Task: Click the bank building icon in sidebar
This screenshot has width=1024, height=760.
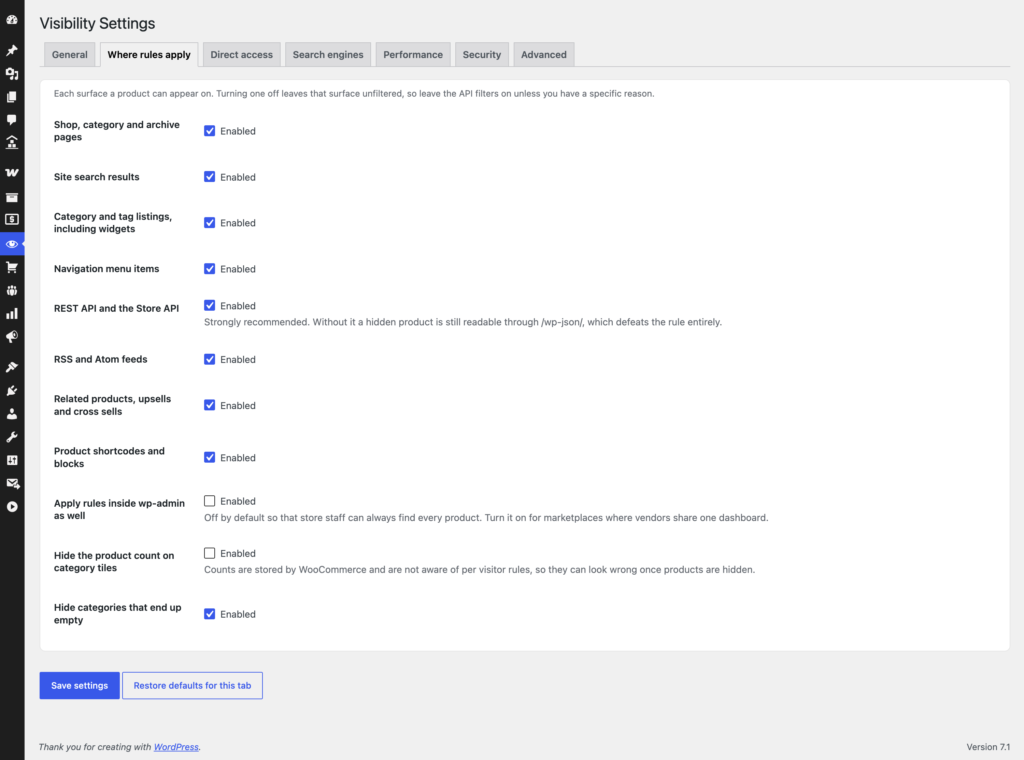Action: 12,142
